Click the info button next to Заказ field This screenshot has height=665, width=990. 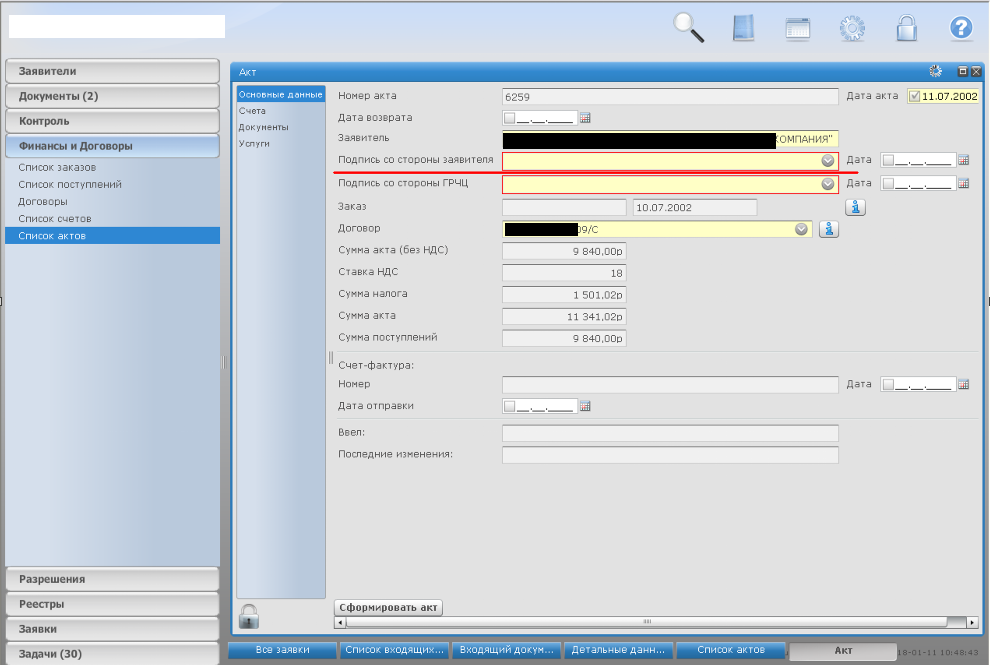[856, 207]
